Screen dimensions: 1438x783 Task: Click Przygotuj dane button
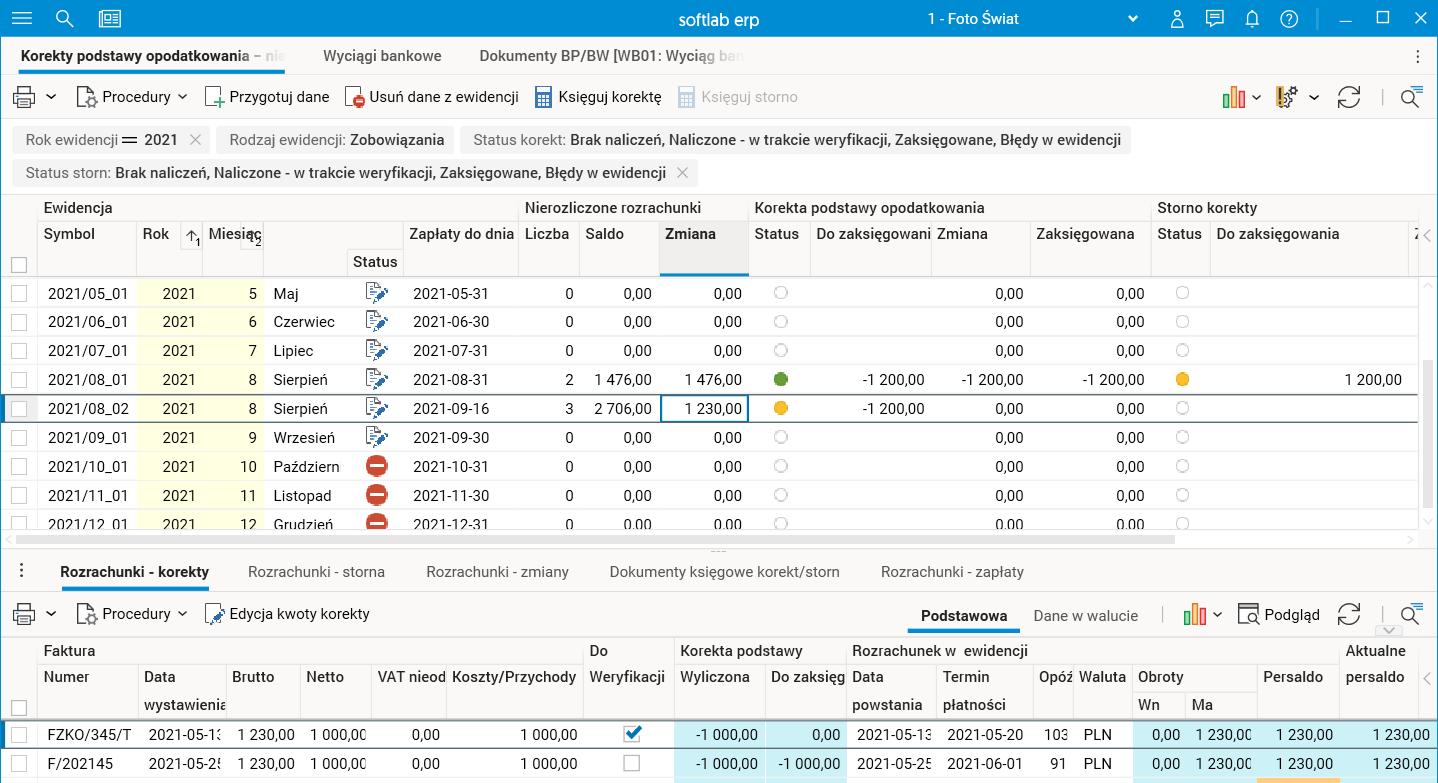[x=267, y=97]
